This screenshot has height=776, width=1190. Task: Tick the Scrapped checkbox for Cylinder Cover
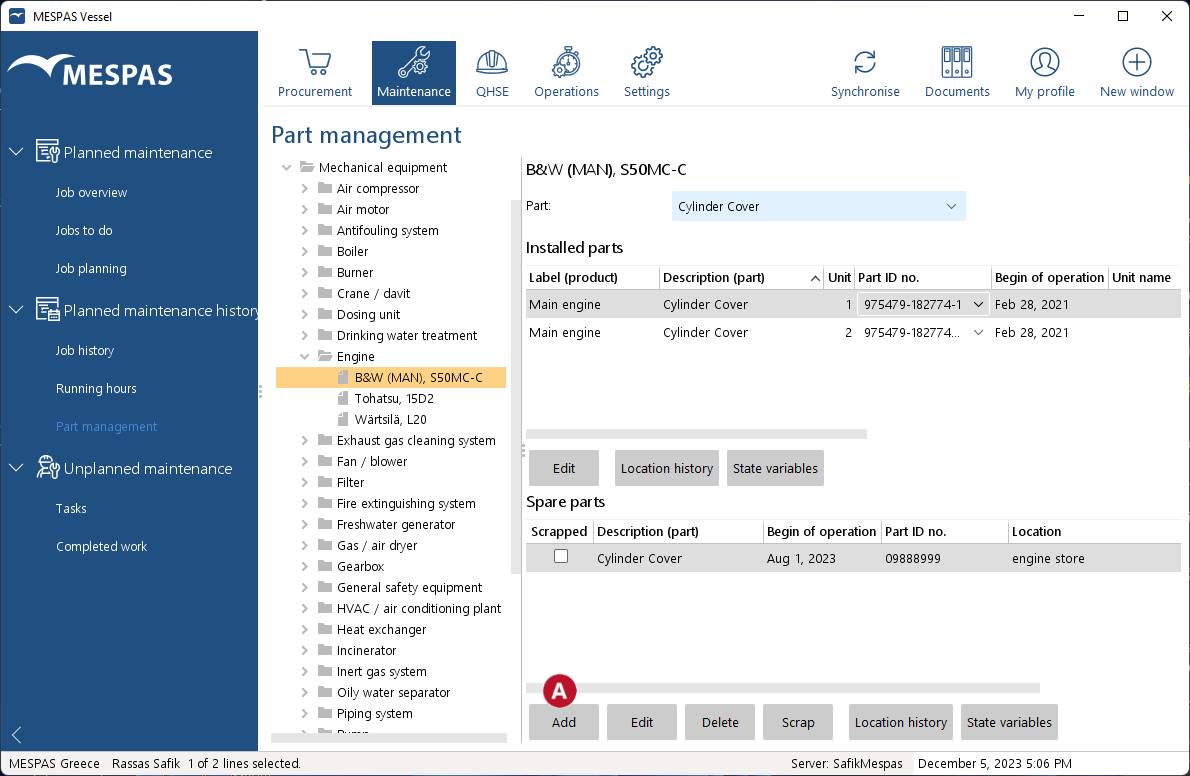(561, 556)
